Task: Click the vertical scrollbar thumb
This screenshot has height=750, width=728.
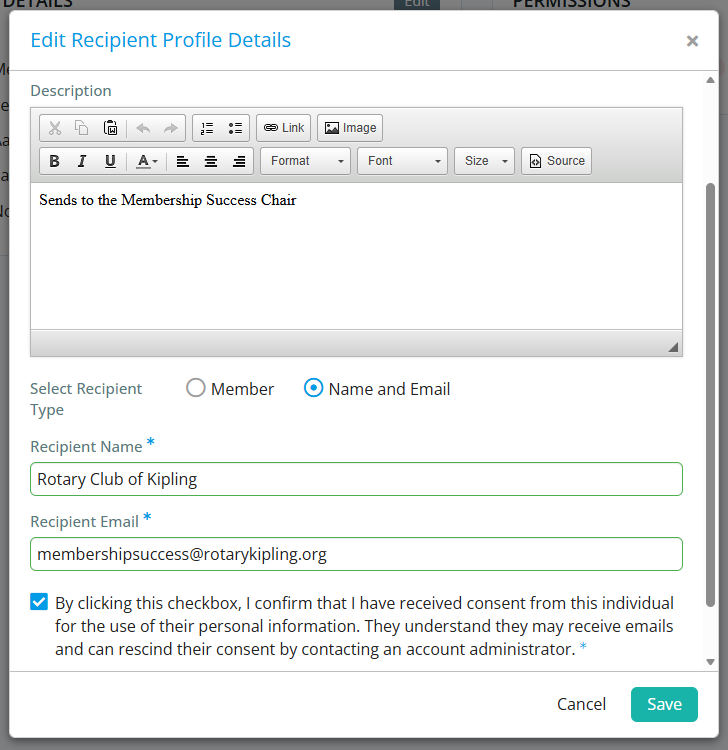Action: coord(710,395)
